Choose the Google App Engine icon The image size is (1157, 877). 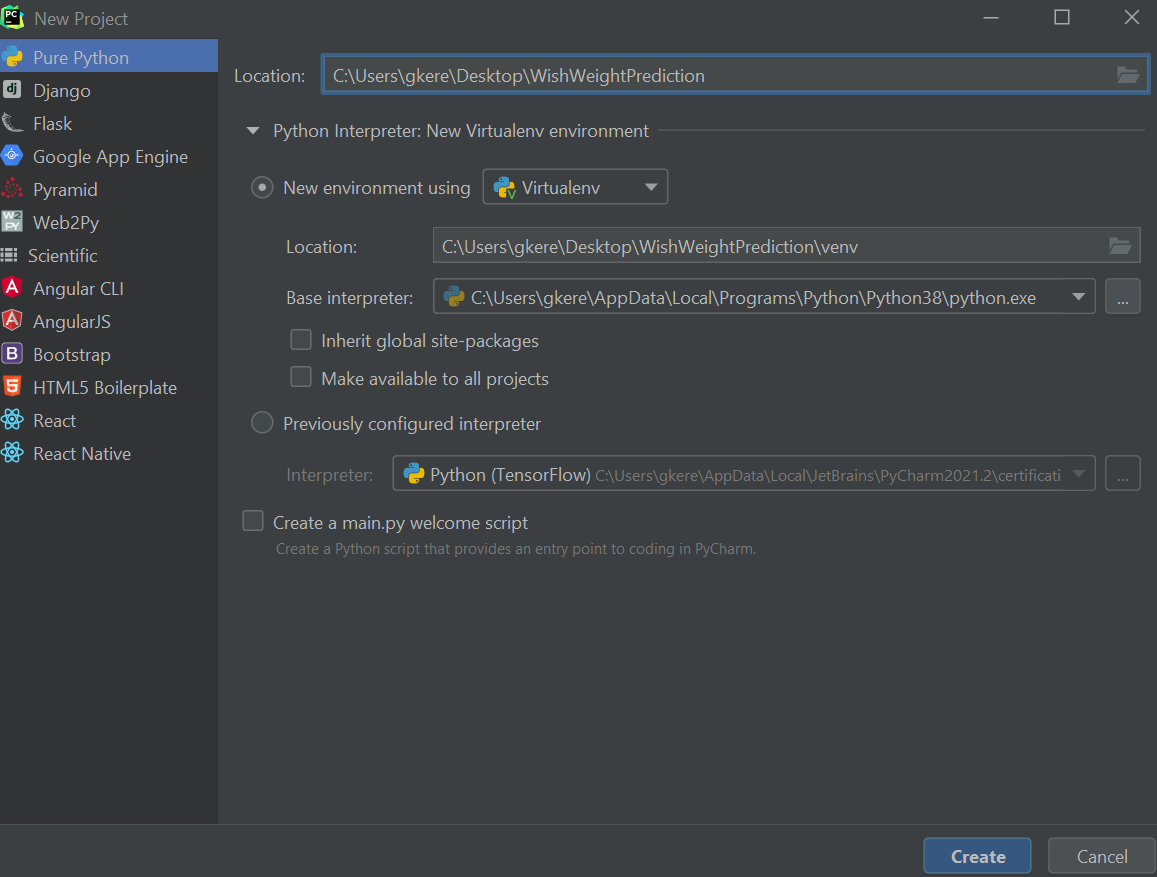(12, 156)
